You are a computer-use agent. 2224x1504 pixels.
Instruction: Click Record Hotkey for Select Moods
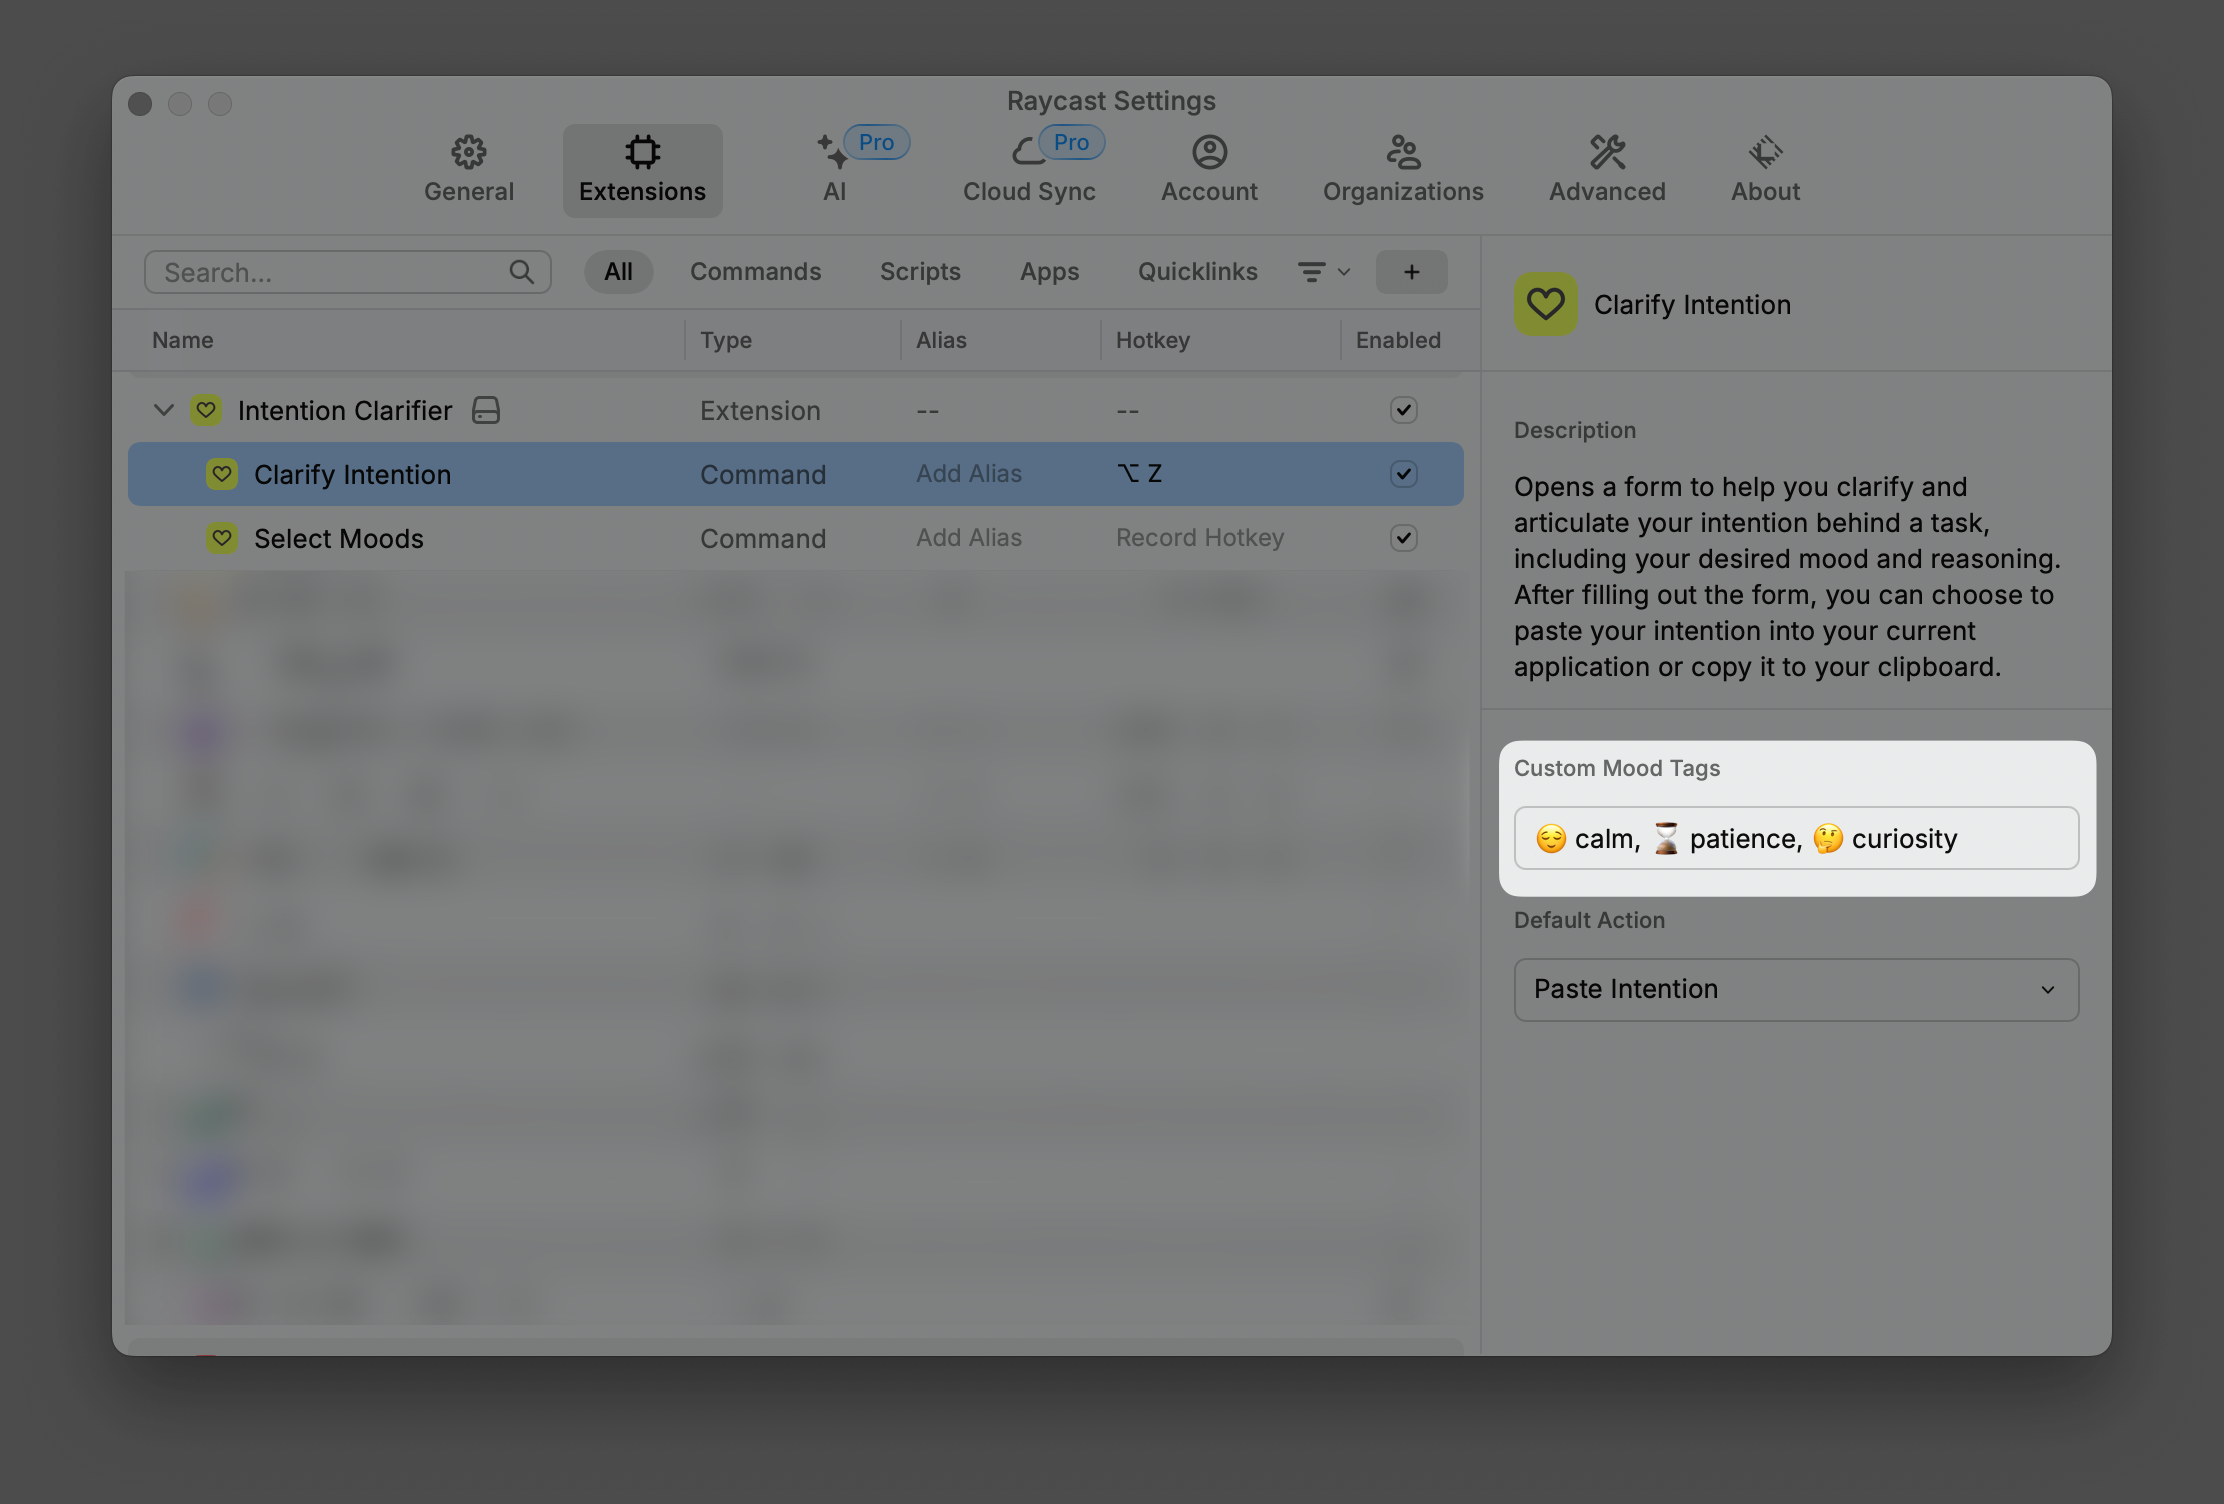coord(1199,538)
